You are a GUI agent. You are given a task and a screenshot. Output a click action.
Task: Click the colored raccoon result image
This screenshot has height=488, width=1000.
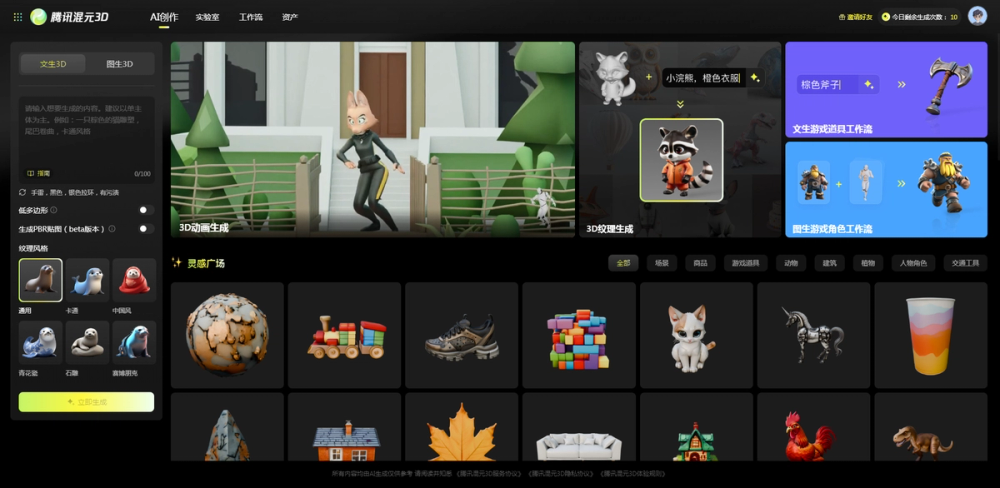pyautogui.click(x=681, y=160)
